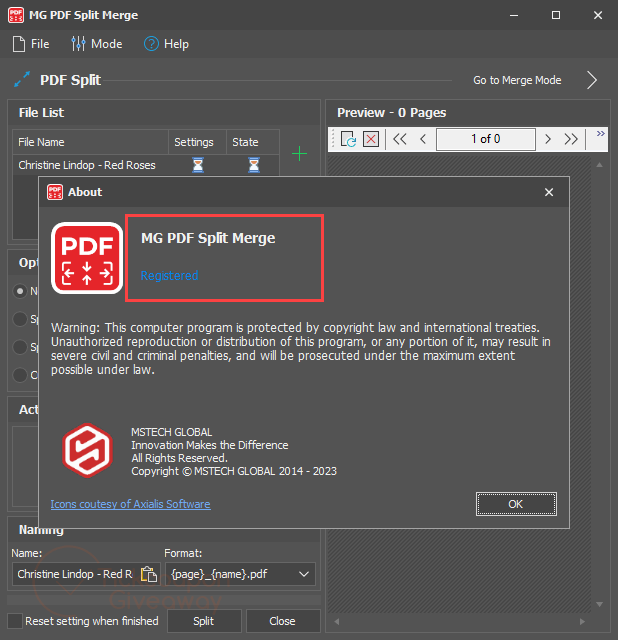Click the red X clear preview icon
This screenshot has height=640, width=618.
[371, 139]
